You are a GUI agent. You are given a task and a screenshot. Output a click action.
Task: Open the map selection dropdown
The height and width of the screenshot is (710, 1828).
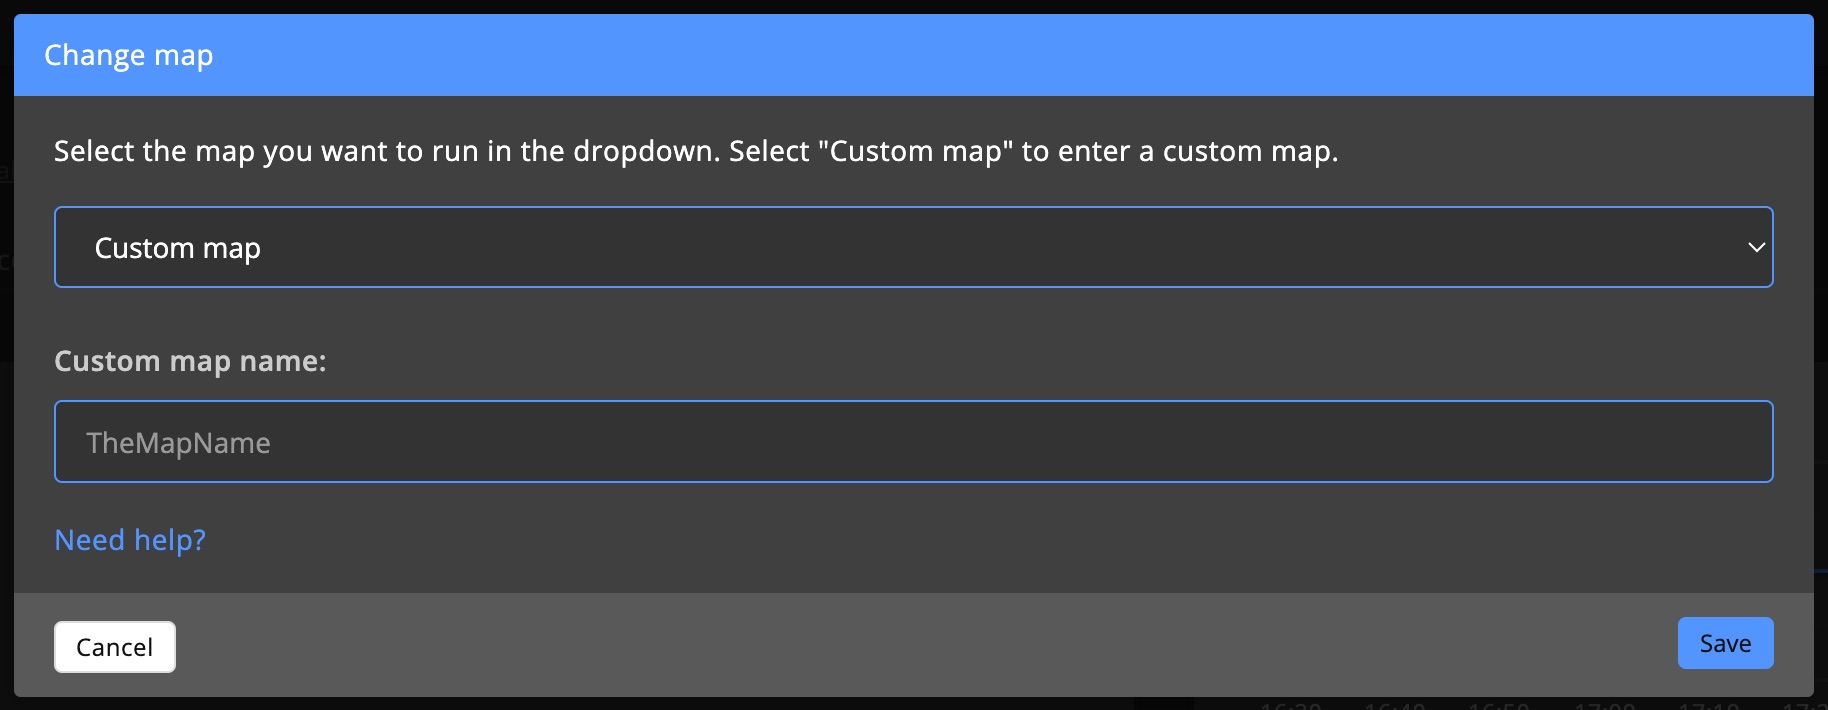pos(912,246)
